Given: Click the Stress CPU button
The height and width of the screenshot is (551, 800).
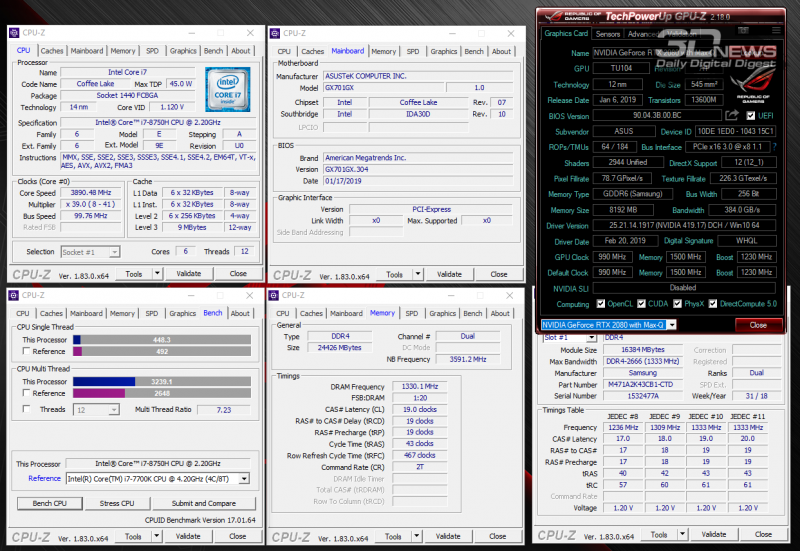Looking at the screenshot, I should coord(117,503).
